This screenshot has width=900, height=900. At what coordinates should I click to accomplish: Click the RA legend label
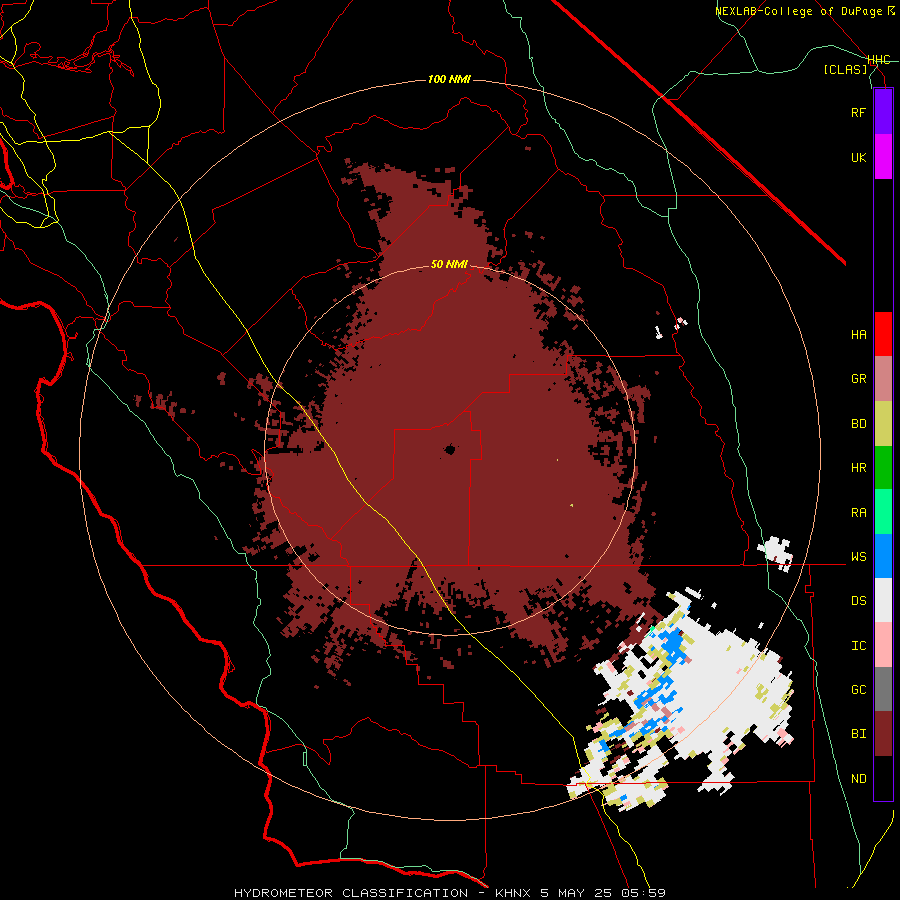coord(858,513)
